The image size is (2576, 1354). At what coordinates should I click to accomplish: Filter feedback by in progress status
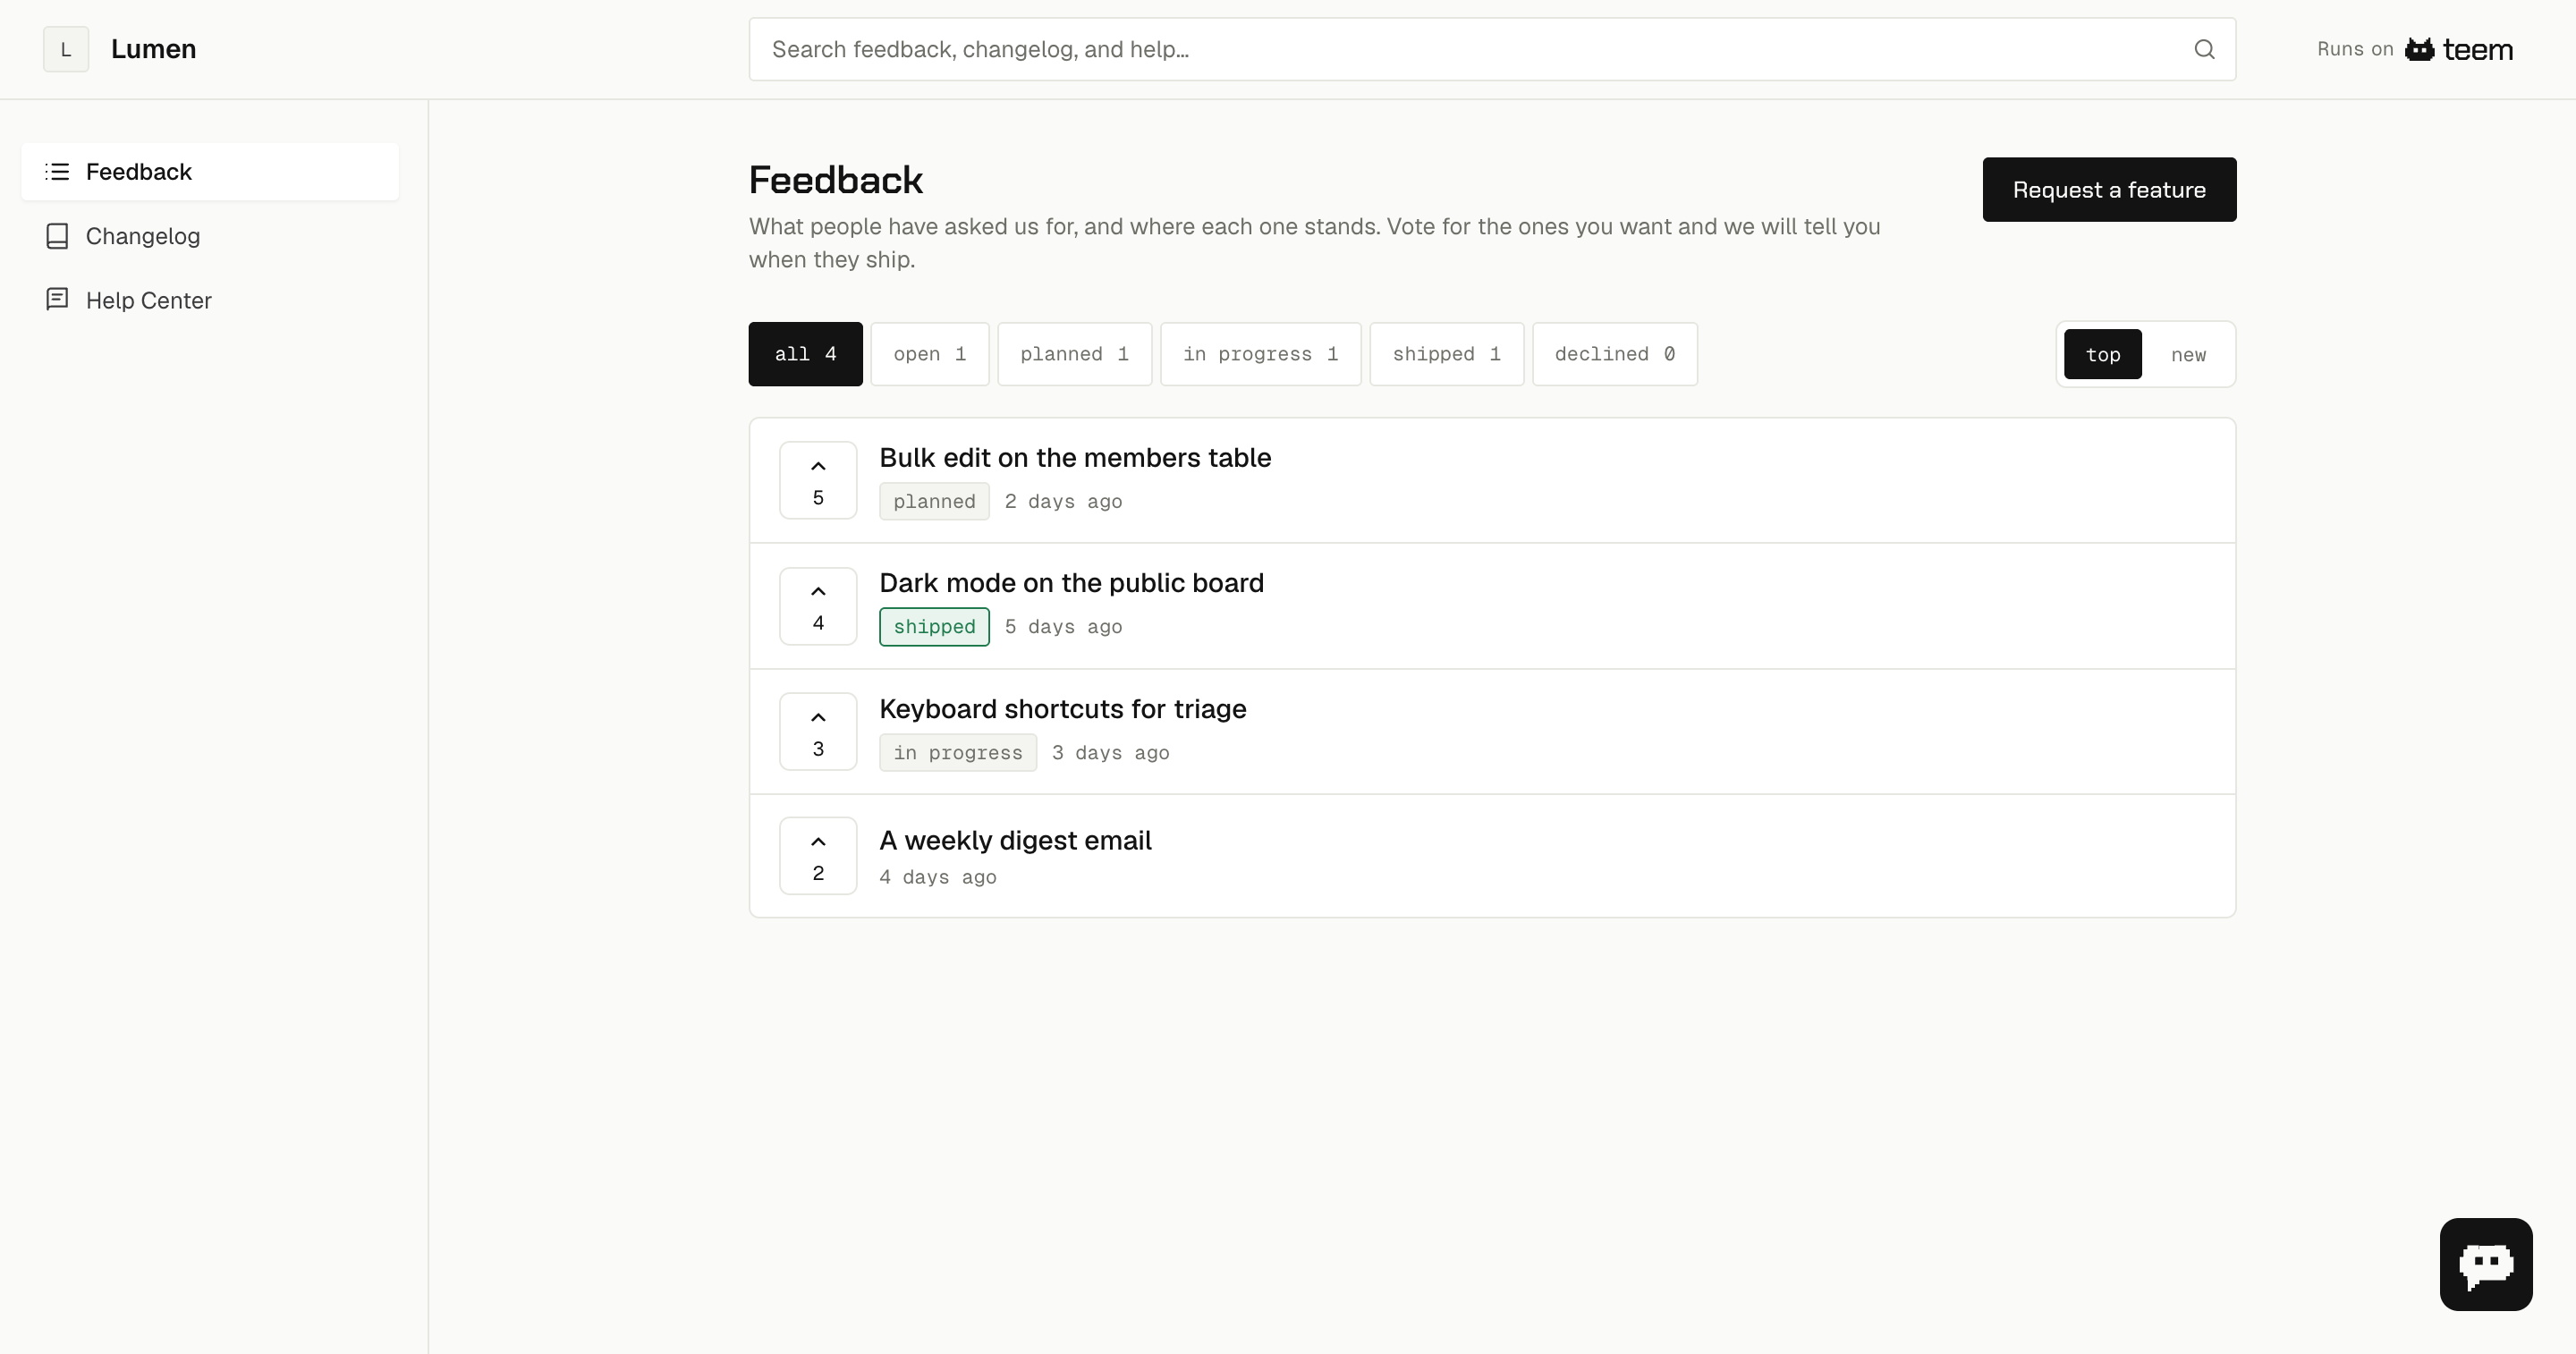click(x=1261, y=354)
